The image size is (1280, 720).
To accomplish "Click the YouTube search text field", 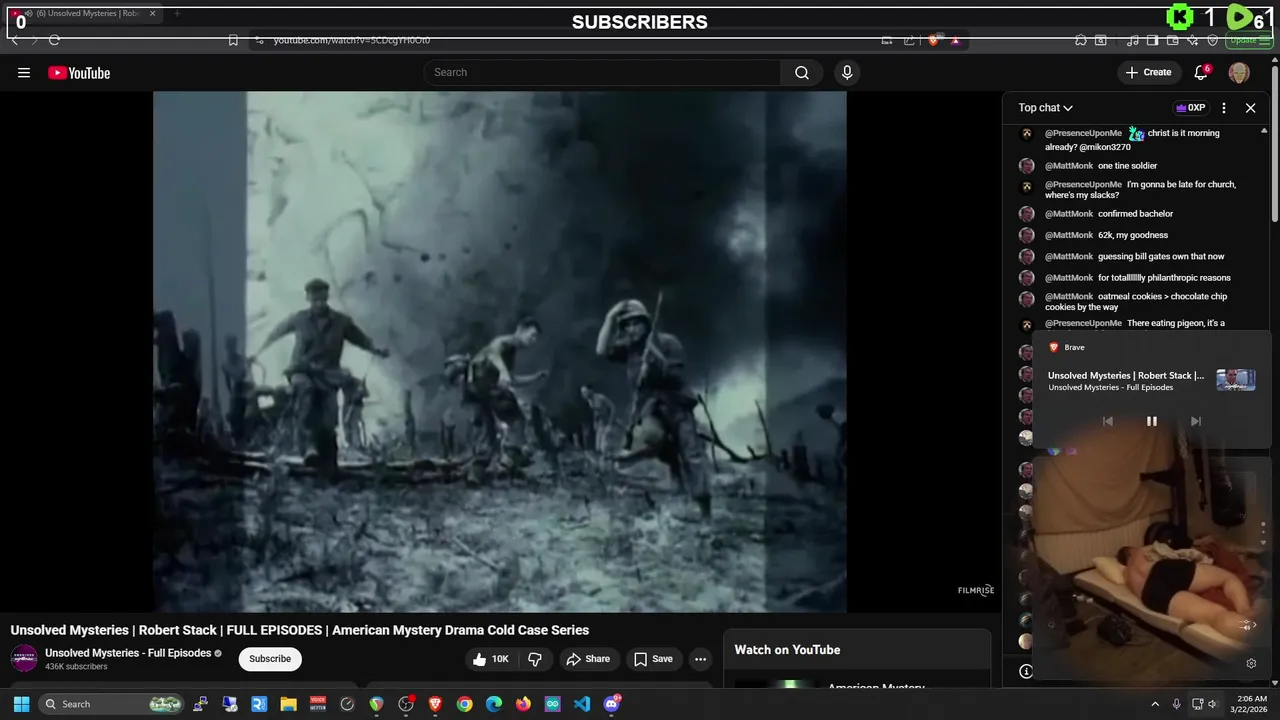I will [x=603, y=72].
